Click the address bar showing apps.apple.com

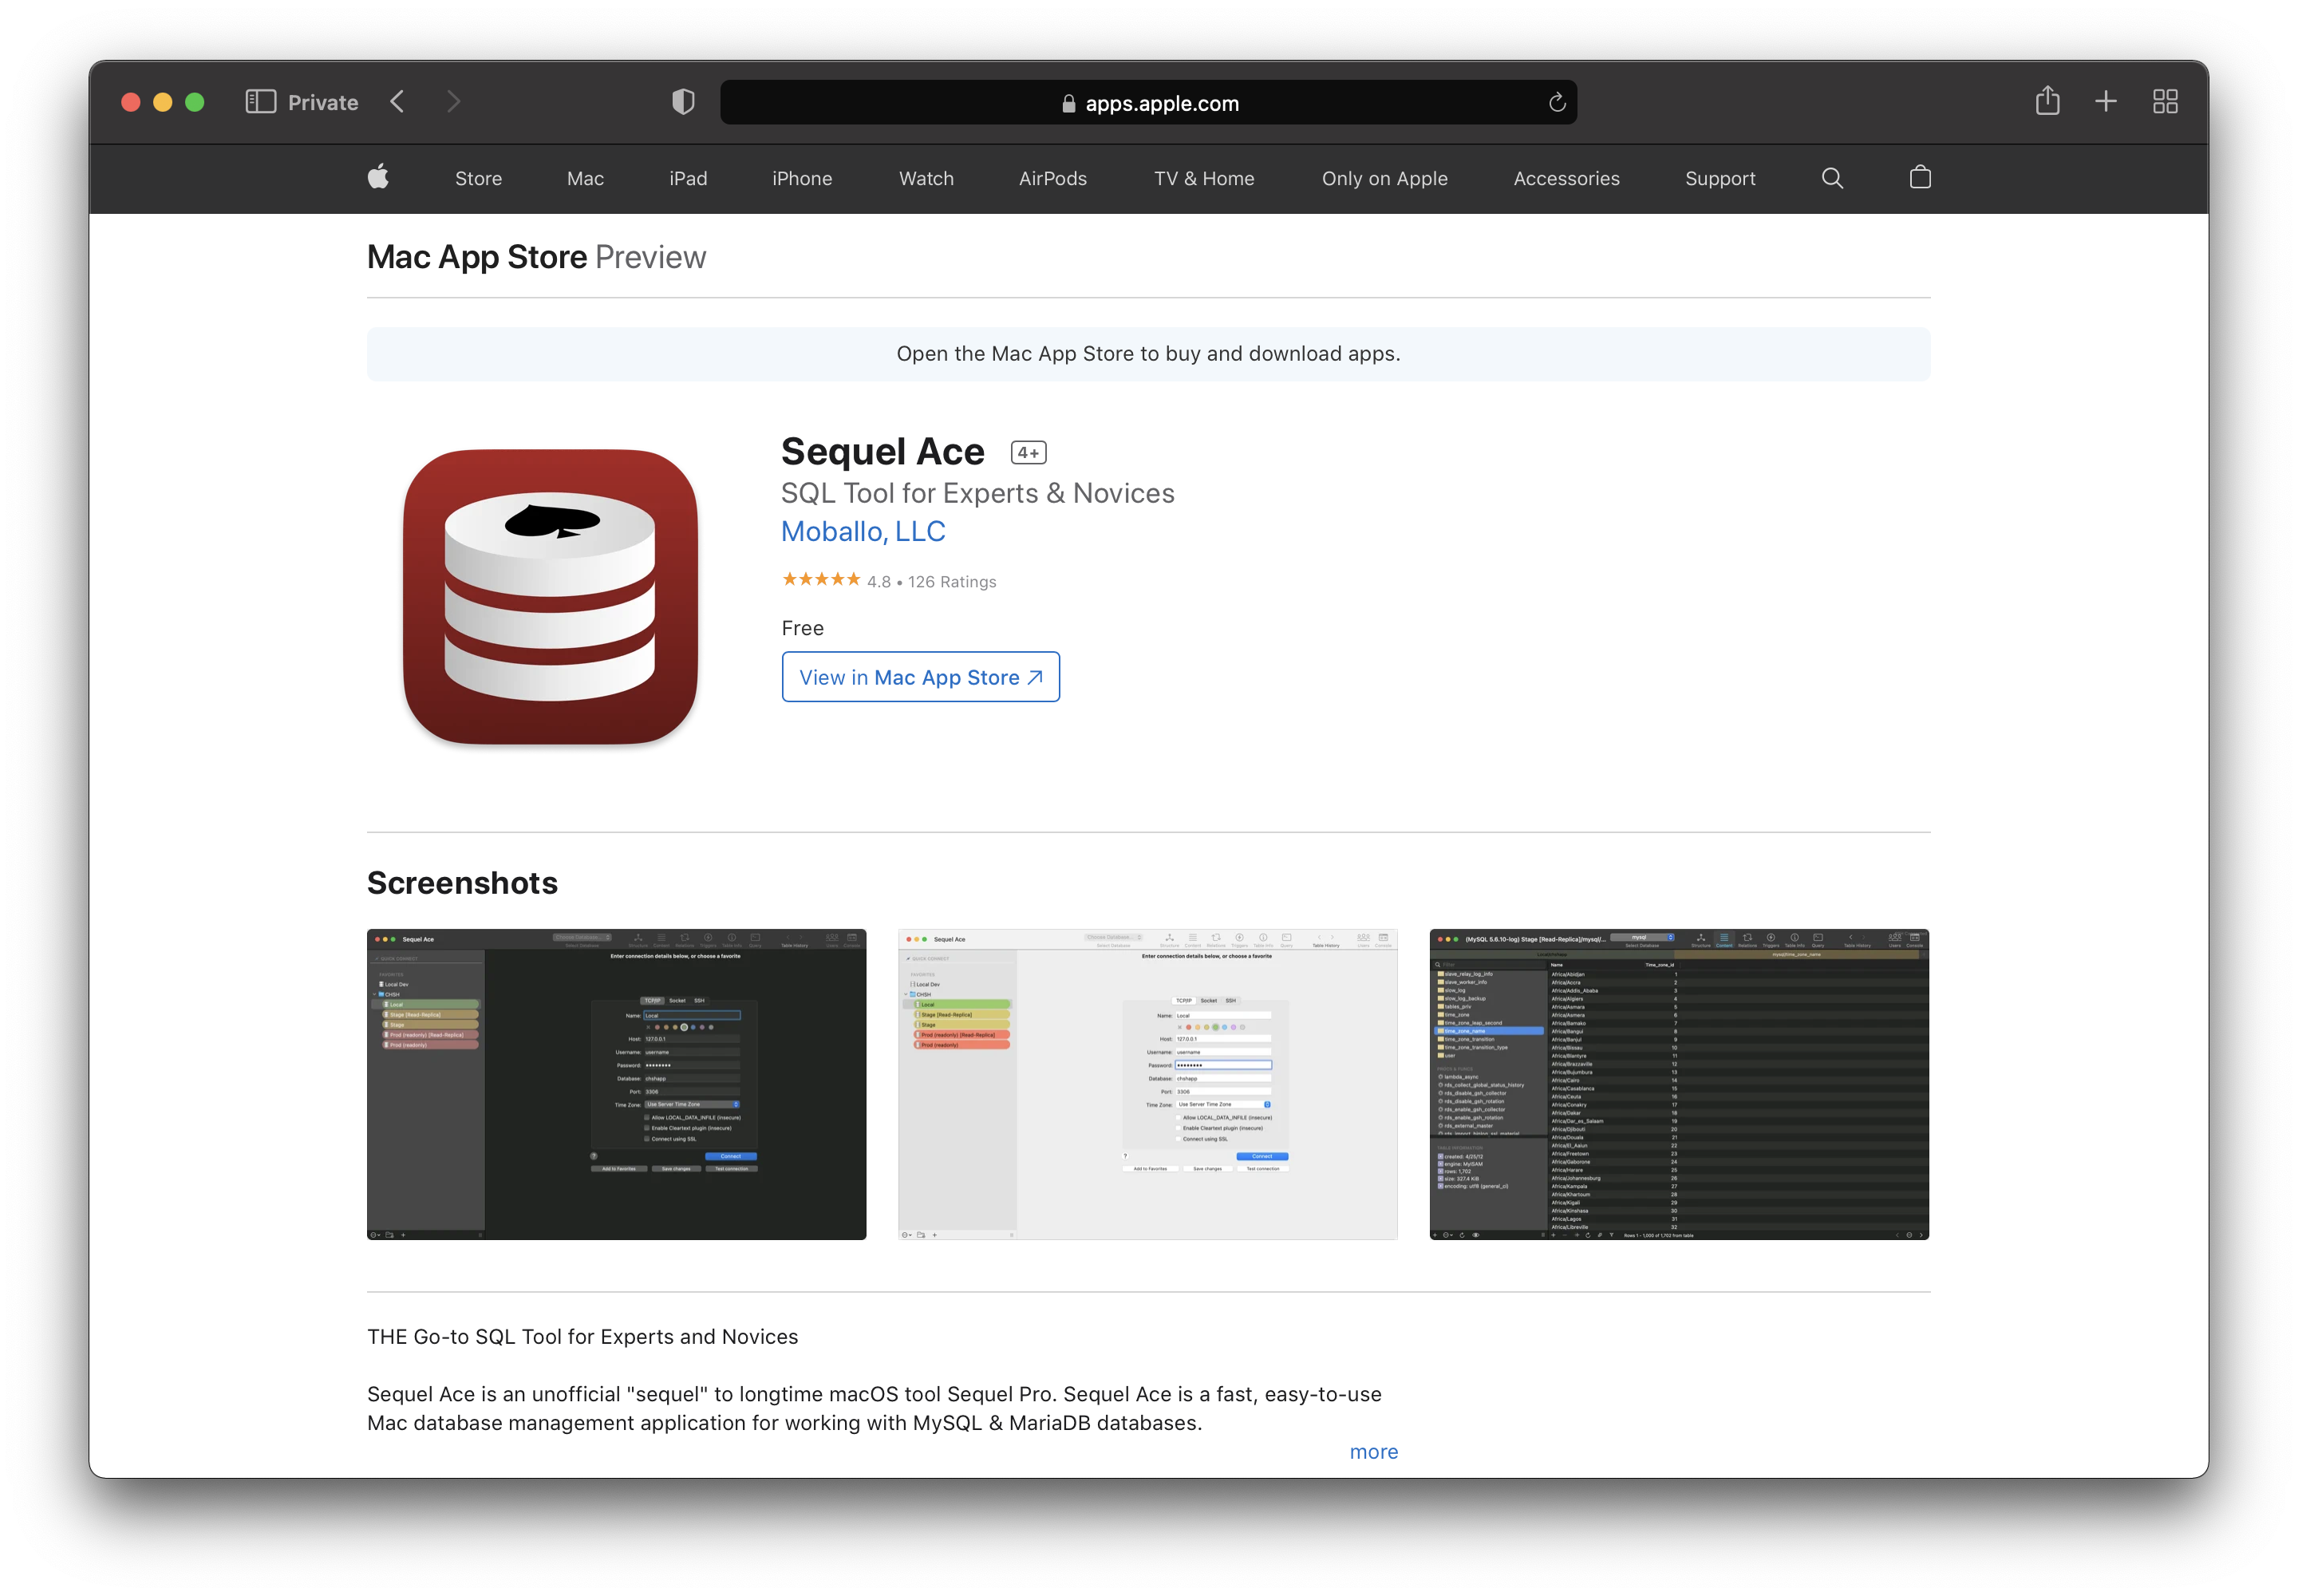pos(1148,103)
